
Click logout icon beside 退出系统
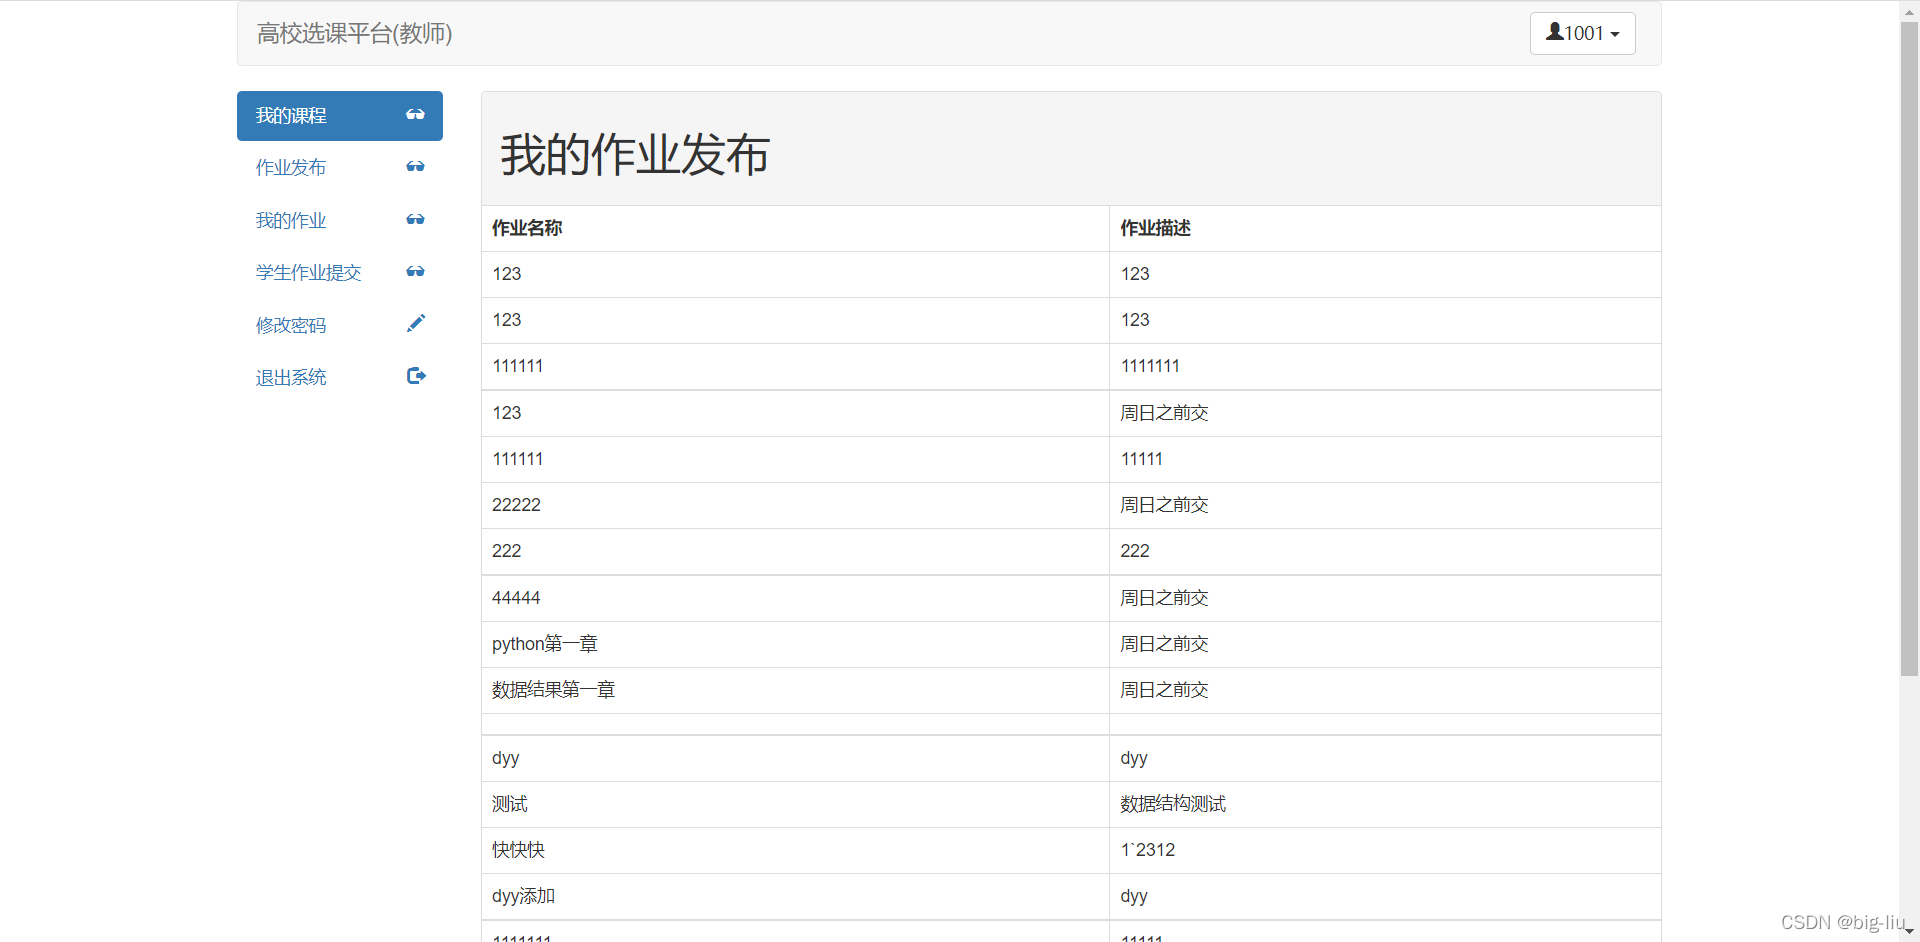click(x=416, y=376)
